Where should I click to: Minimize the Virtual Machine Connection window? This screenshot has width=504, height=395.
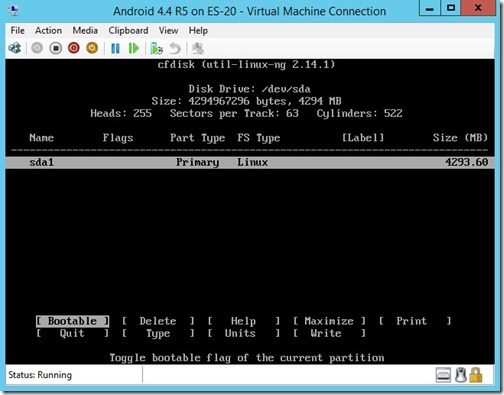point(429,8)
